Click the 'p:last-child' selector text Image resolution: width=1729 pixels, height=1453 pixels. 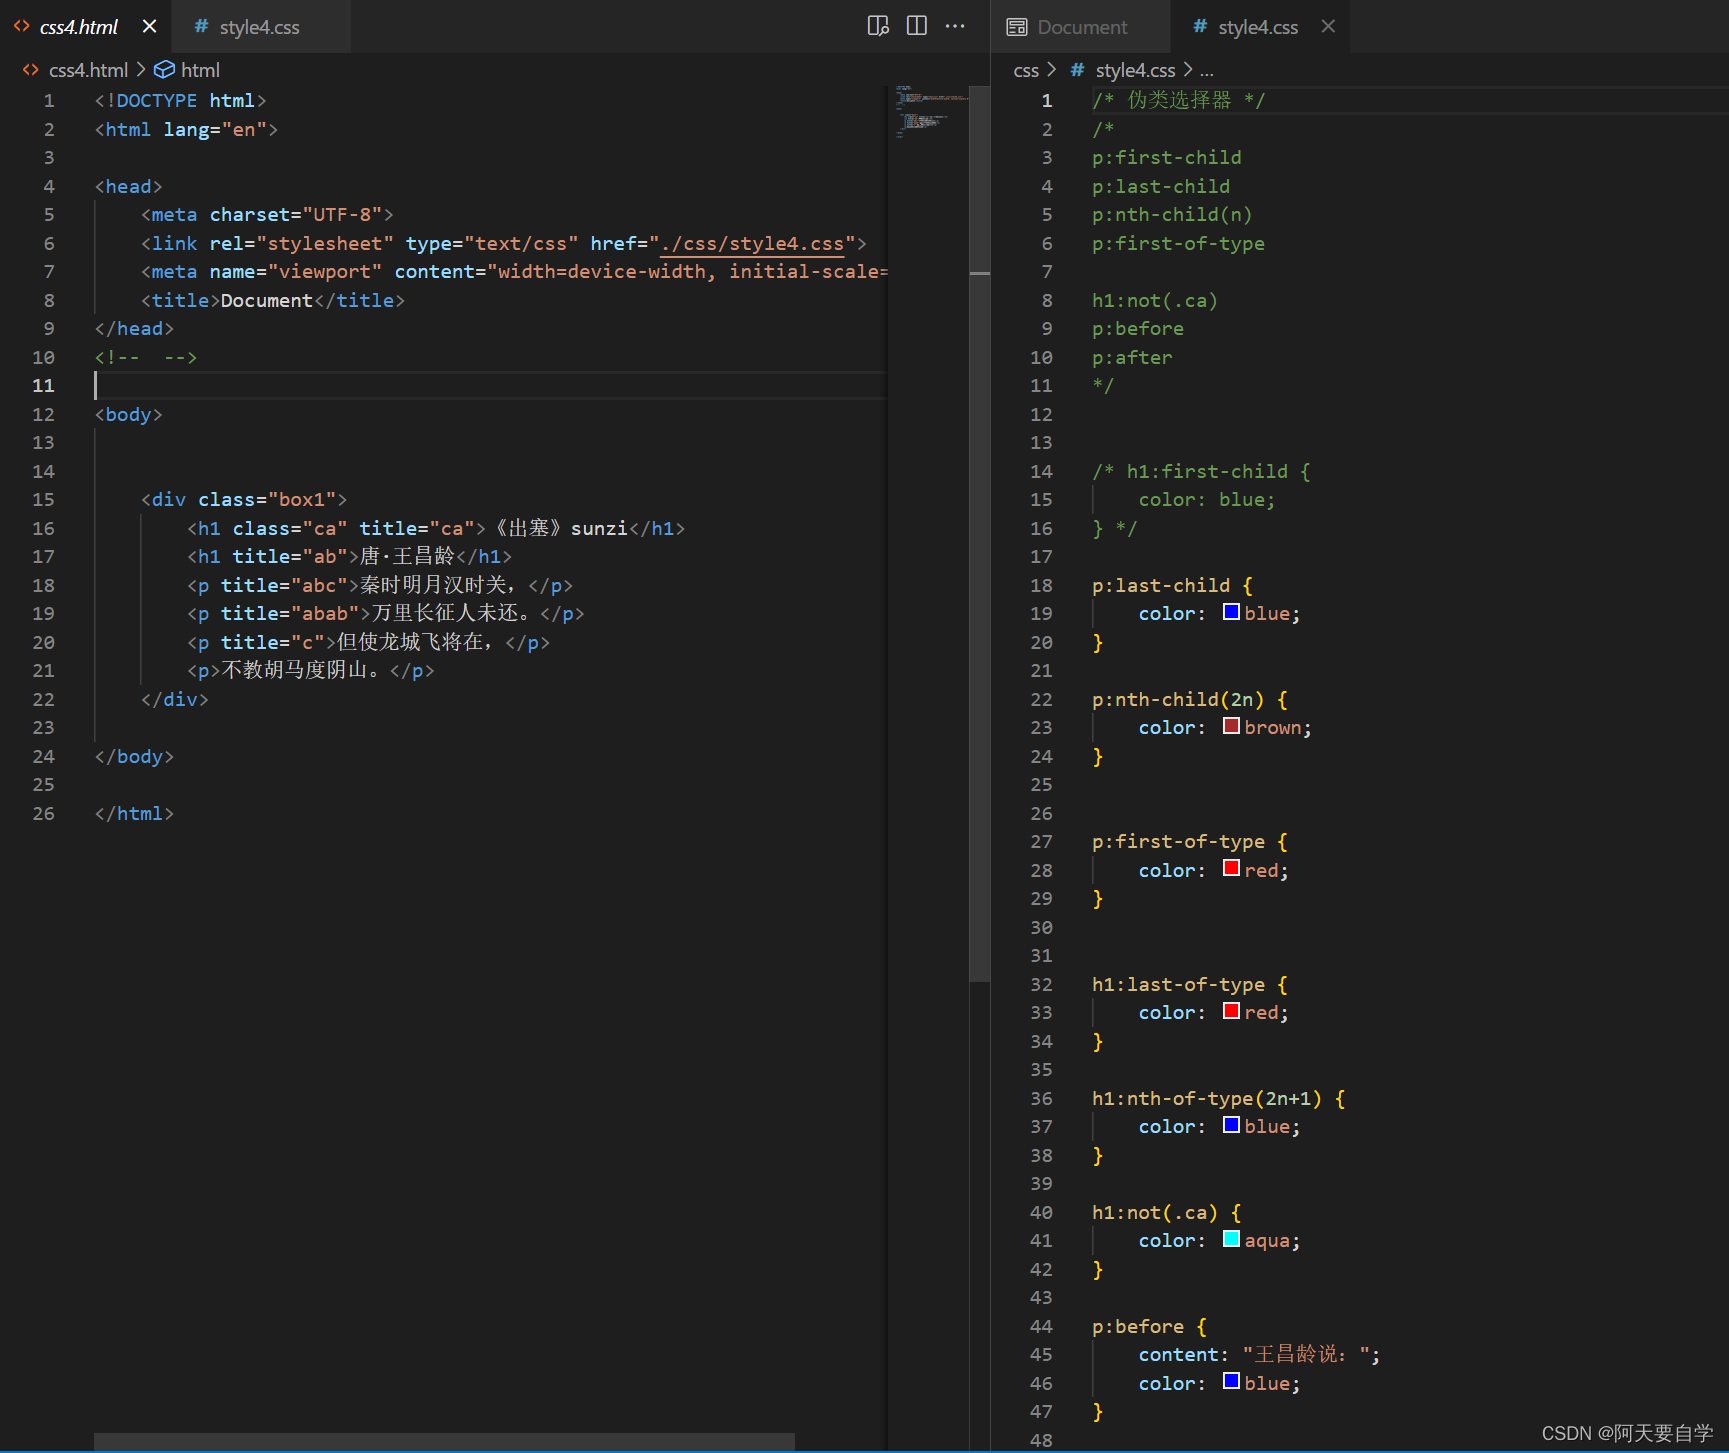pos(1161,585)
